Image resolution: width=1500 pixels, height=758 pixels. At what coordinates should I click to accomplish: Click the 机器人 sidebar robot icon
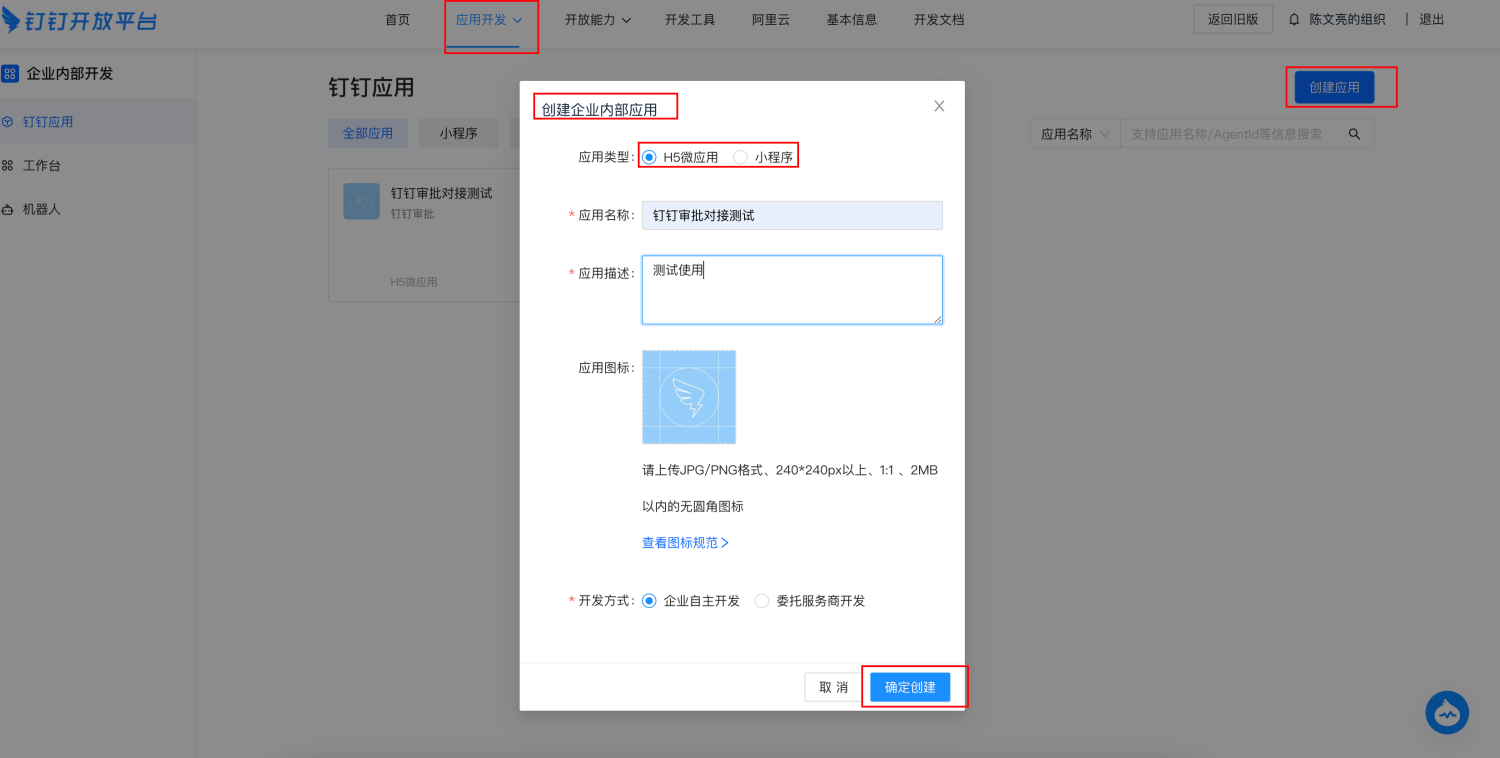(8, 210)
